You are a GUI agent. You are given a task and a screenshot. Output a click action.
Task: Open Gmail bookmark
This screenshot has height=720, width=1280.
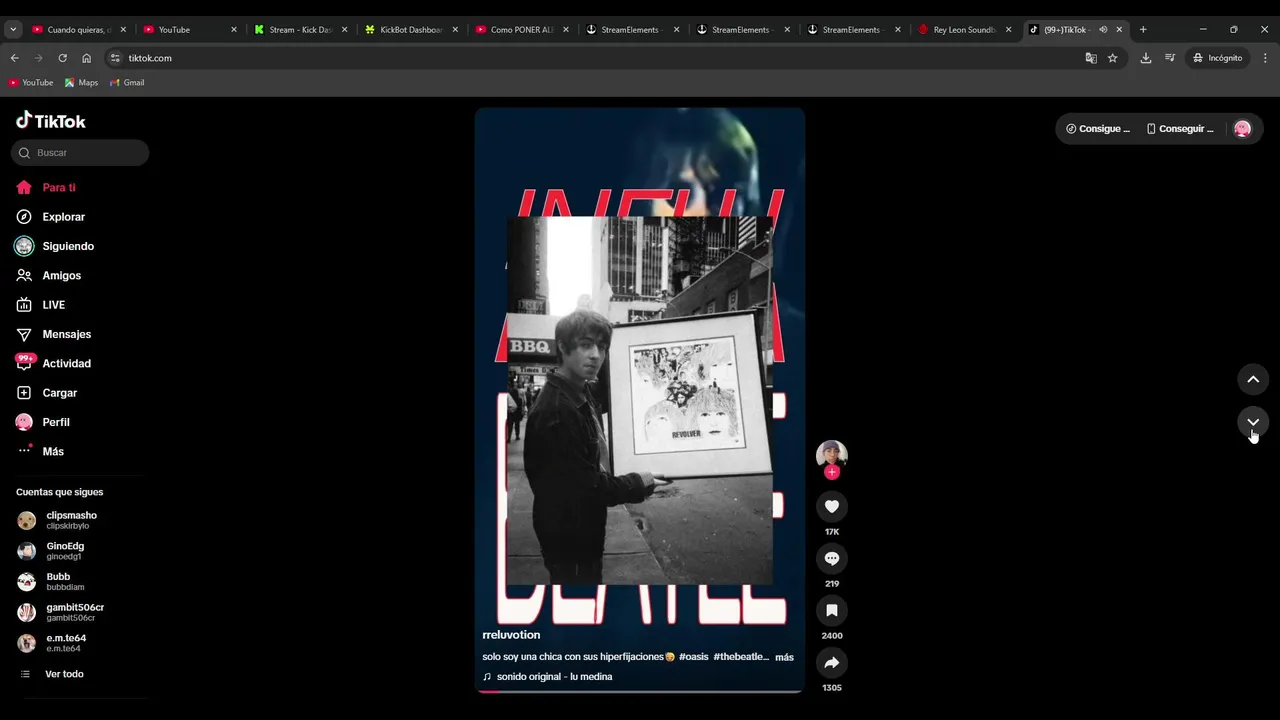[127, 83]
